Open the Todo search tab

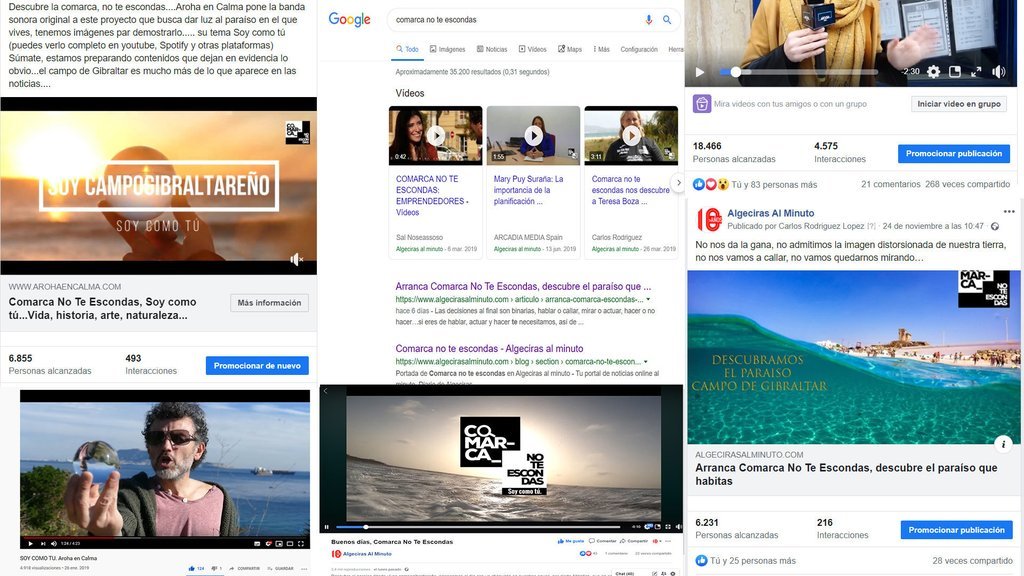click(407, 49)
